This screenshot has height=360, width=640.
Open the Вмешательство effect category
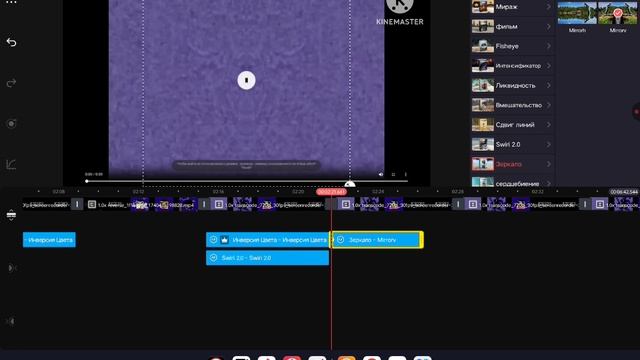(513, 105)
